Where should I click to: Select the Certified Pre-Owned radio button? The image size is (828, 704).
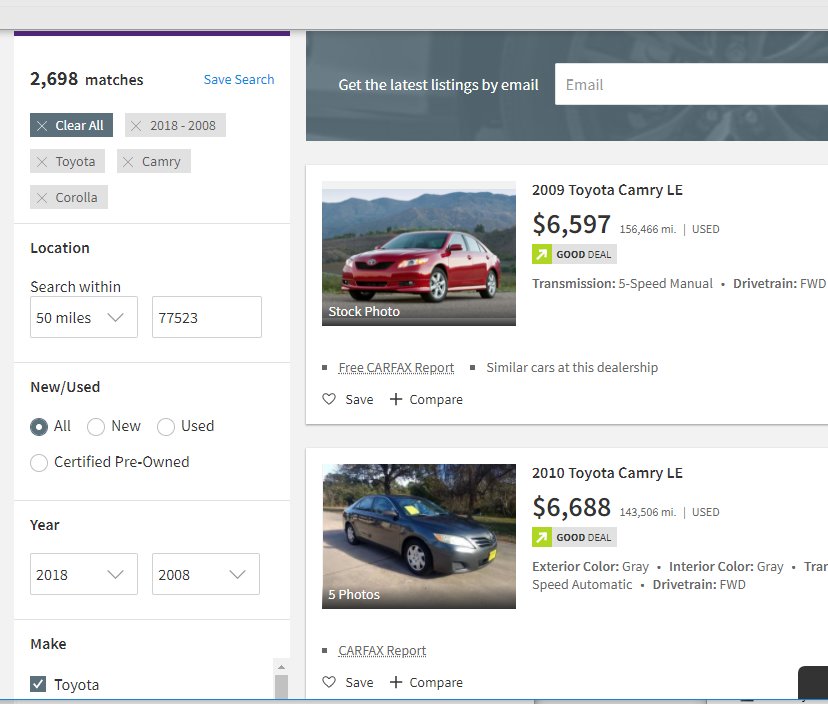(x=39, y=462)
